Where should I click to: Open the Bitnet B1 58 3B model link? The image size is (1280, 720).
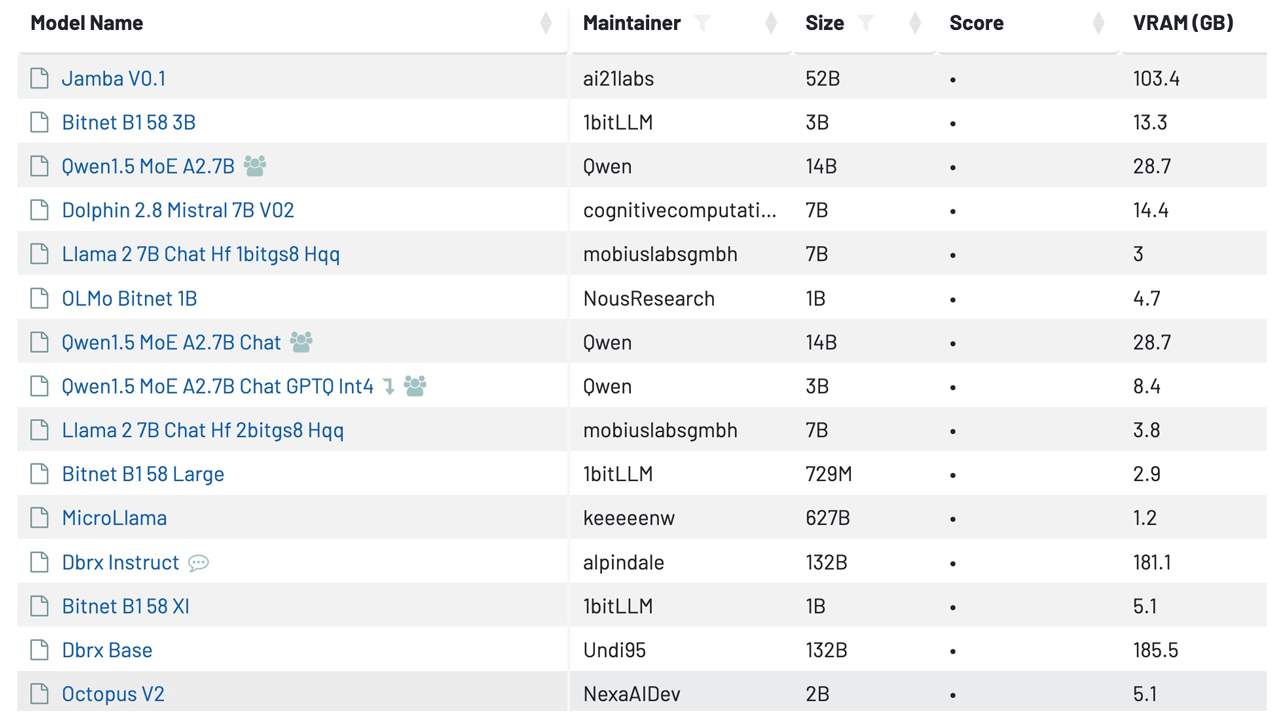(128, 122)
